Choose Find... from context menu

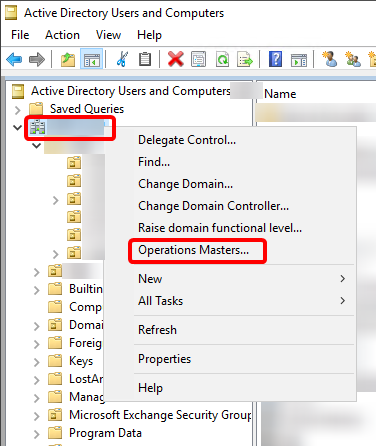pos(154,162)
